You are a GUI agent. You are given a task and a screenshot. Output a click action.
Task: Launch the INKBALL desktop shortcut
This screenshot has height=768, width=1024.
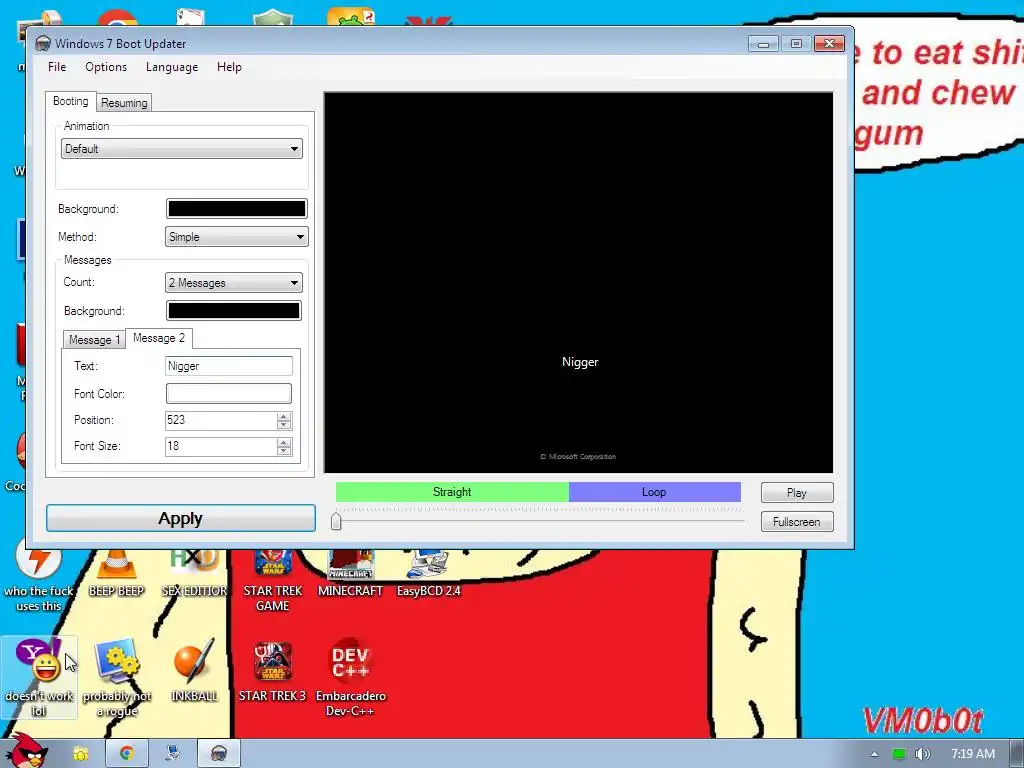(x=194, y=671)
